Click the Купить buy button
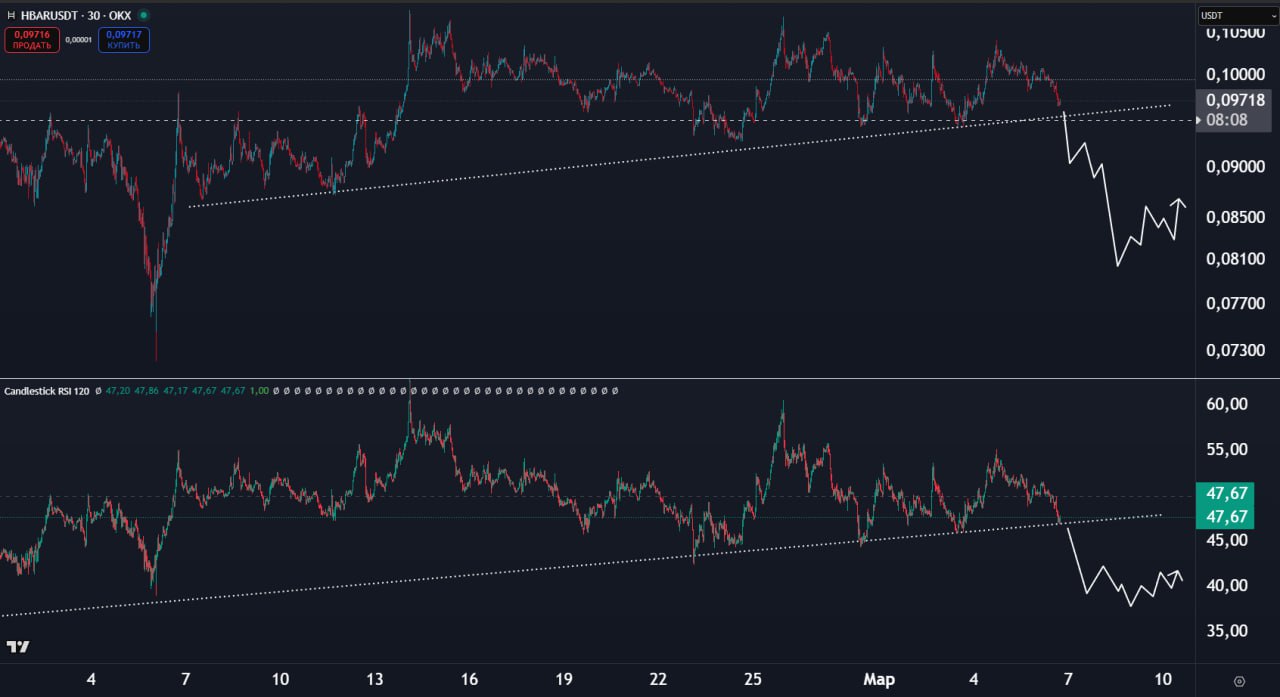 [124, 40]
